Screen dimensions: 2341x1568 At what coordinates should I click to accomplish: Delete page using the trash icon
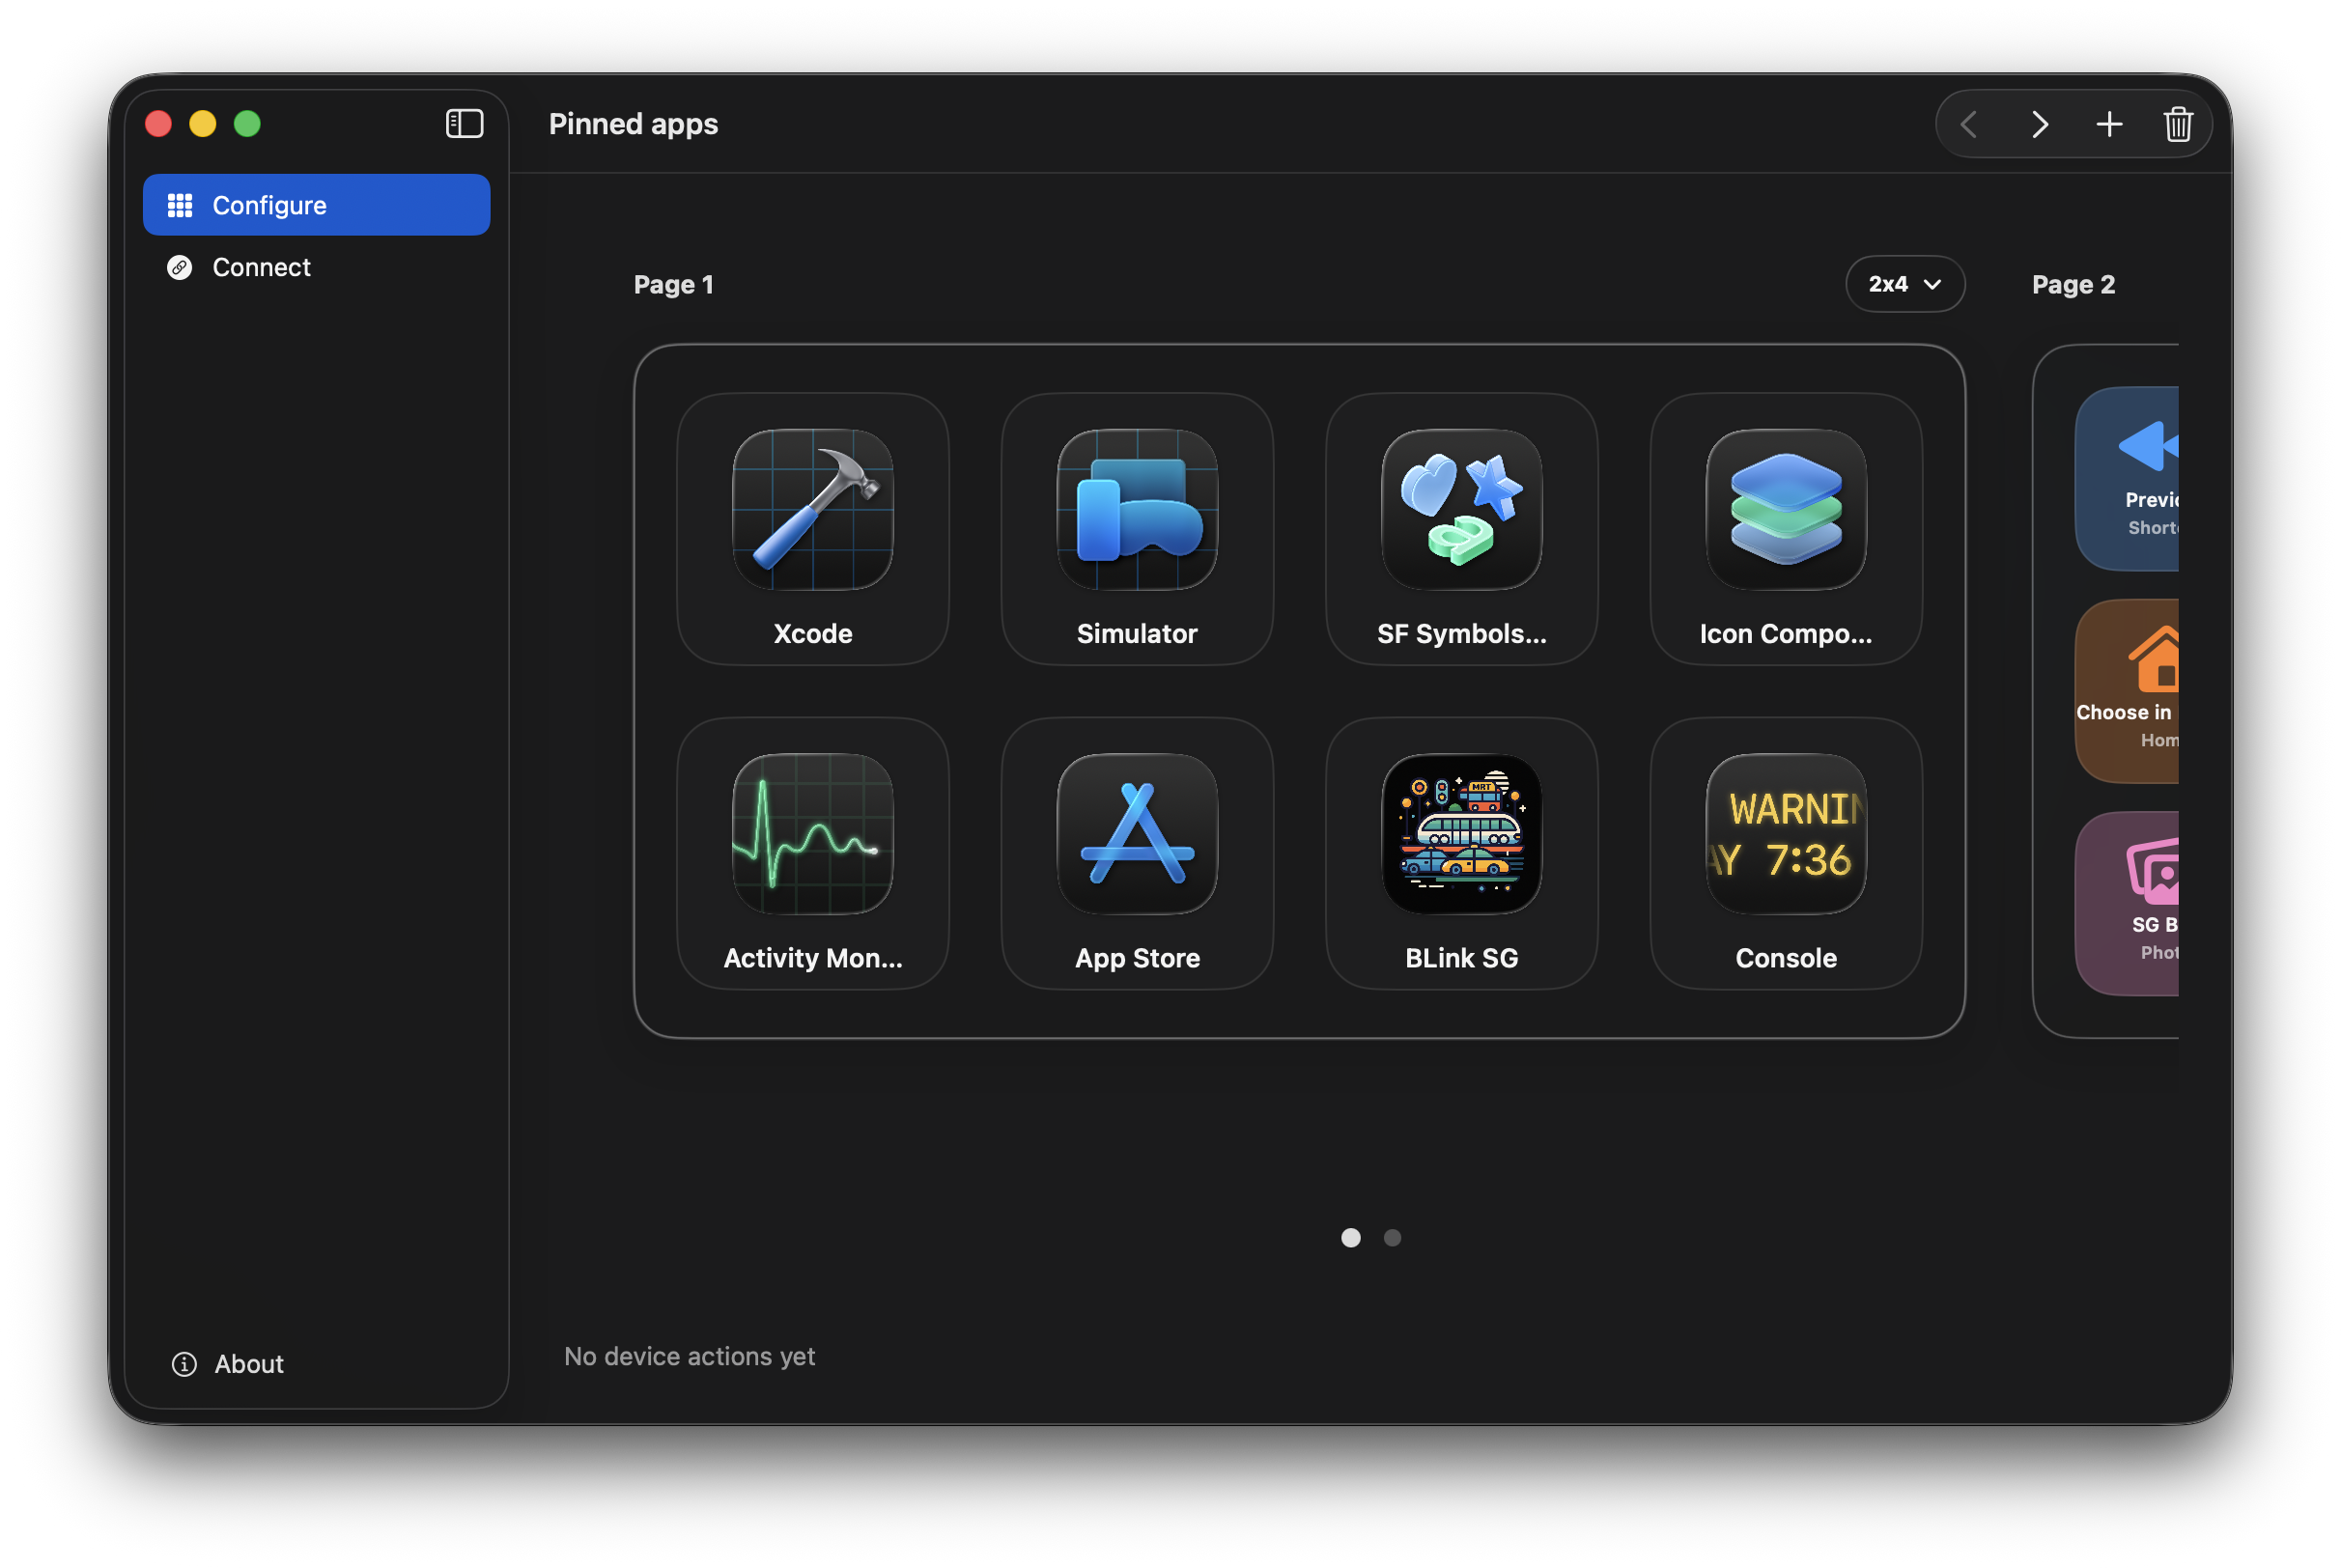pos(2178,124)
